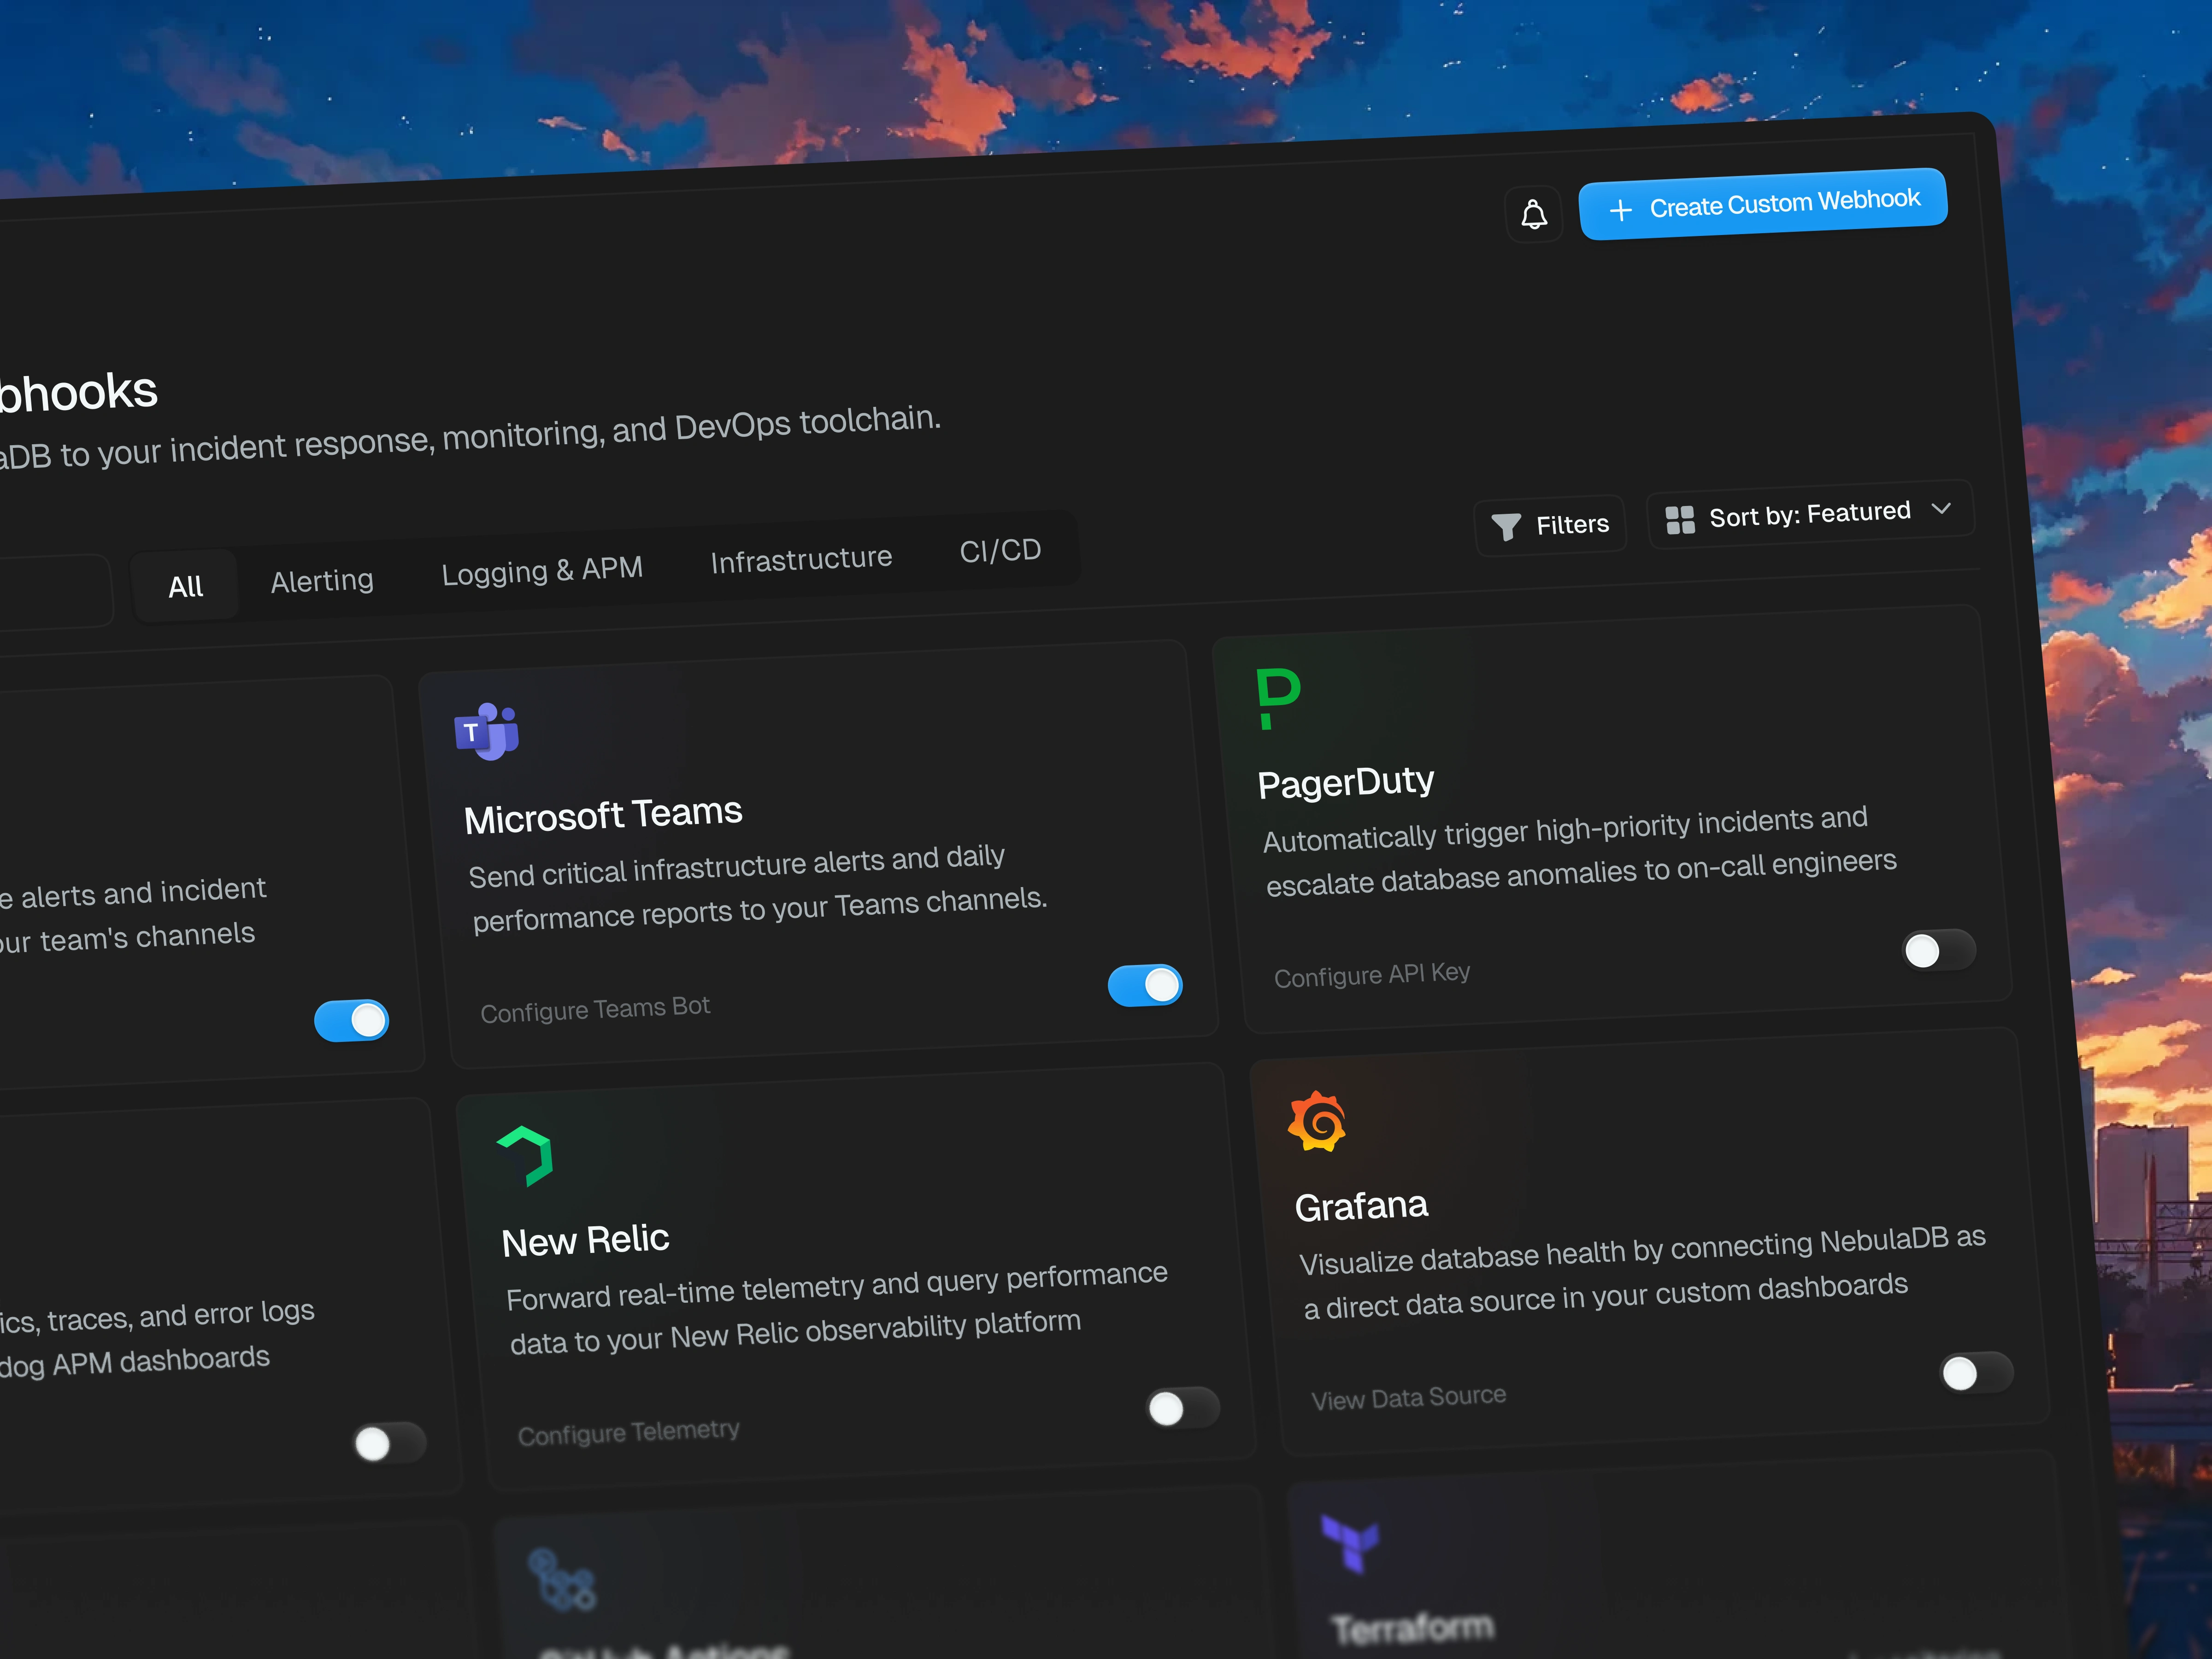Enable the New Relic toggle switch
Viewport: 2212px width, 1659px height.
coord(1182,1408)
